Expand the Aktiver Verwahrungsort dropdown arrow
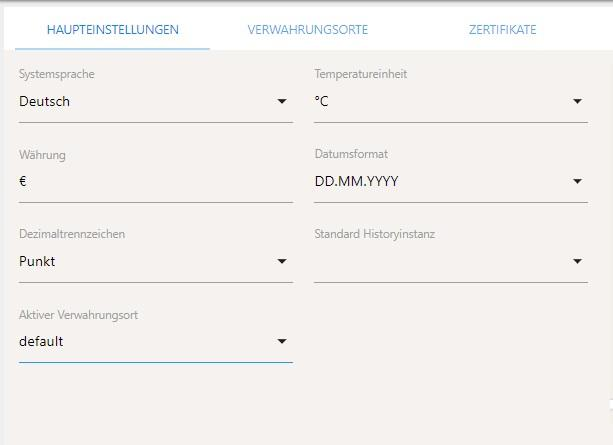The image size is (613, 445). [x=282, y=341]
